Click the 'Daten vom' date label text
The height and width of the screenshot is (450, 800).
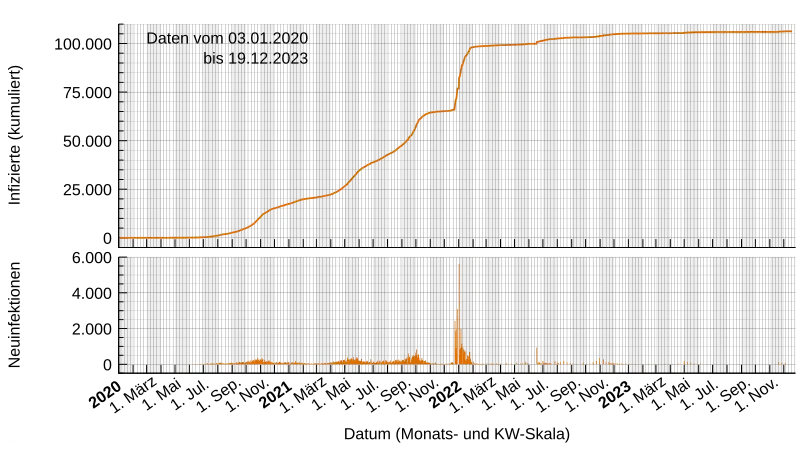(227, 38)
